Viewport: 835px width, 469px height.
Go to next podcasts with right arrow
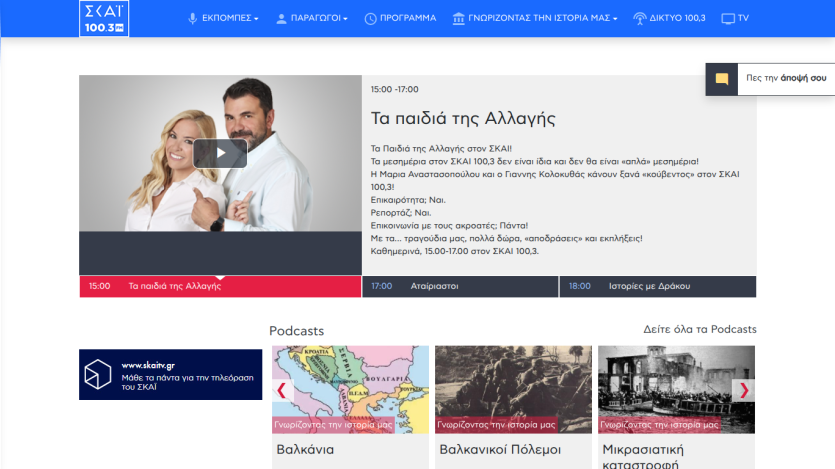point(744,390)
